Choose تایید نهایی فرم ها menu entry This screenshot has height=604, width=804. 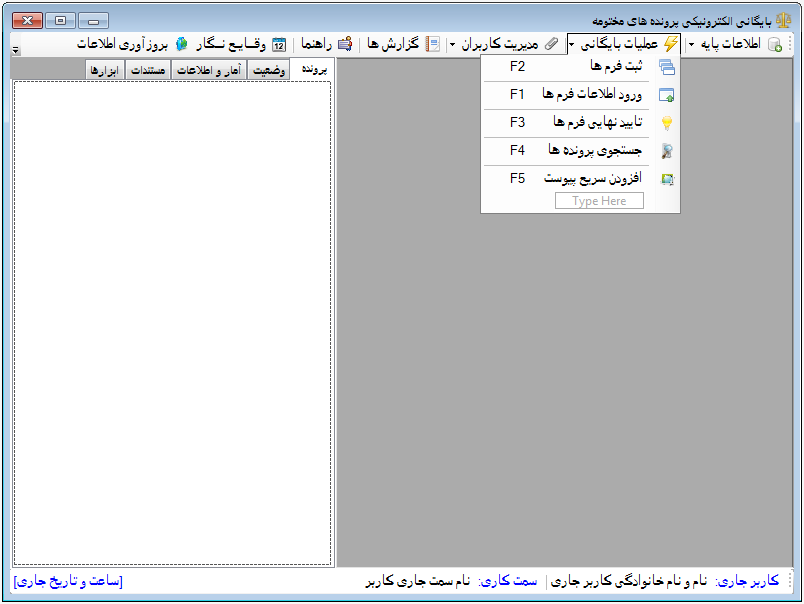point(597,122)
